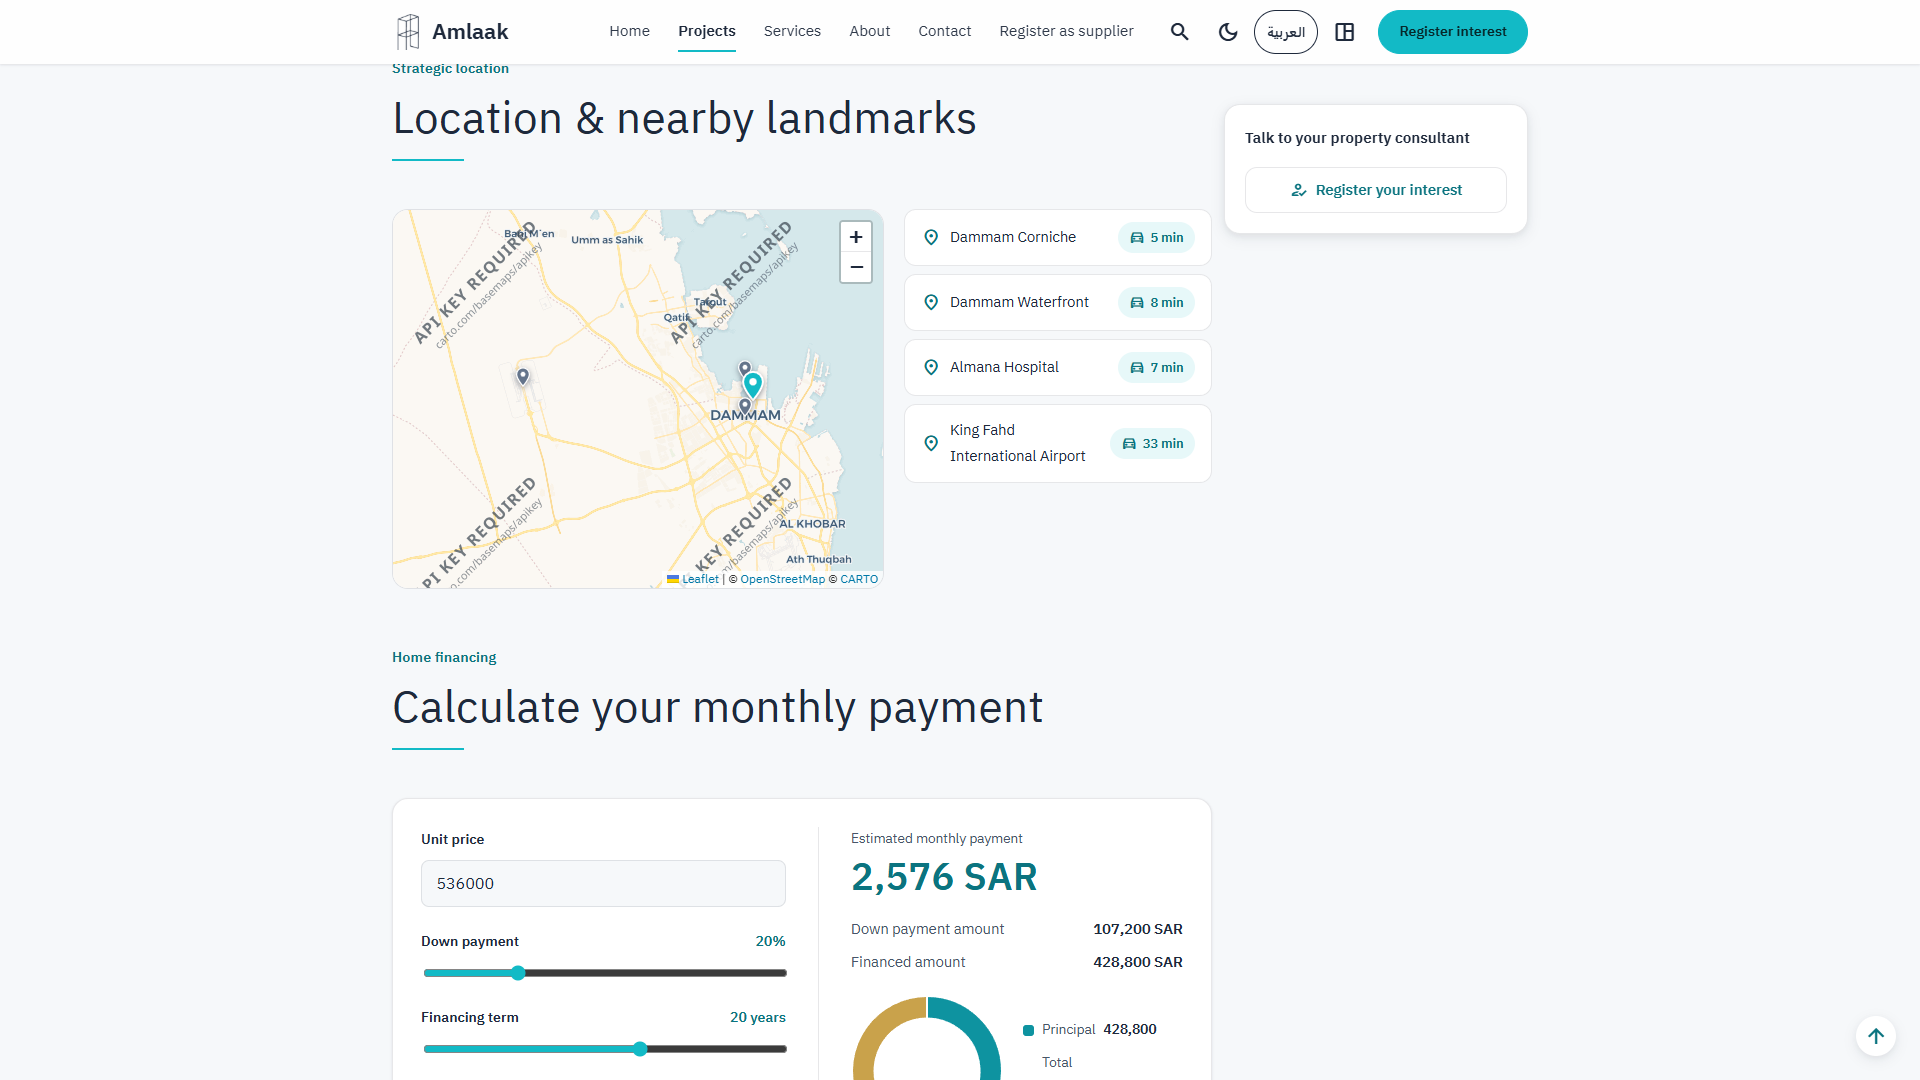
Task: Open Register as supplier link
Action: coord(1067,31)
